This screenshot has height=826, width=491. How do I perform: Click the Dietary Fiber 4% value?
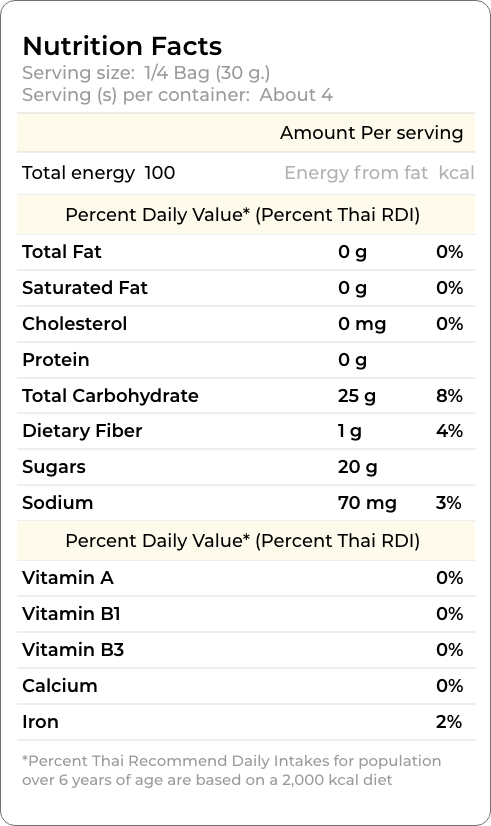[449, 431]
